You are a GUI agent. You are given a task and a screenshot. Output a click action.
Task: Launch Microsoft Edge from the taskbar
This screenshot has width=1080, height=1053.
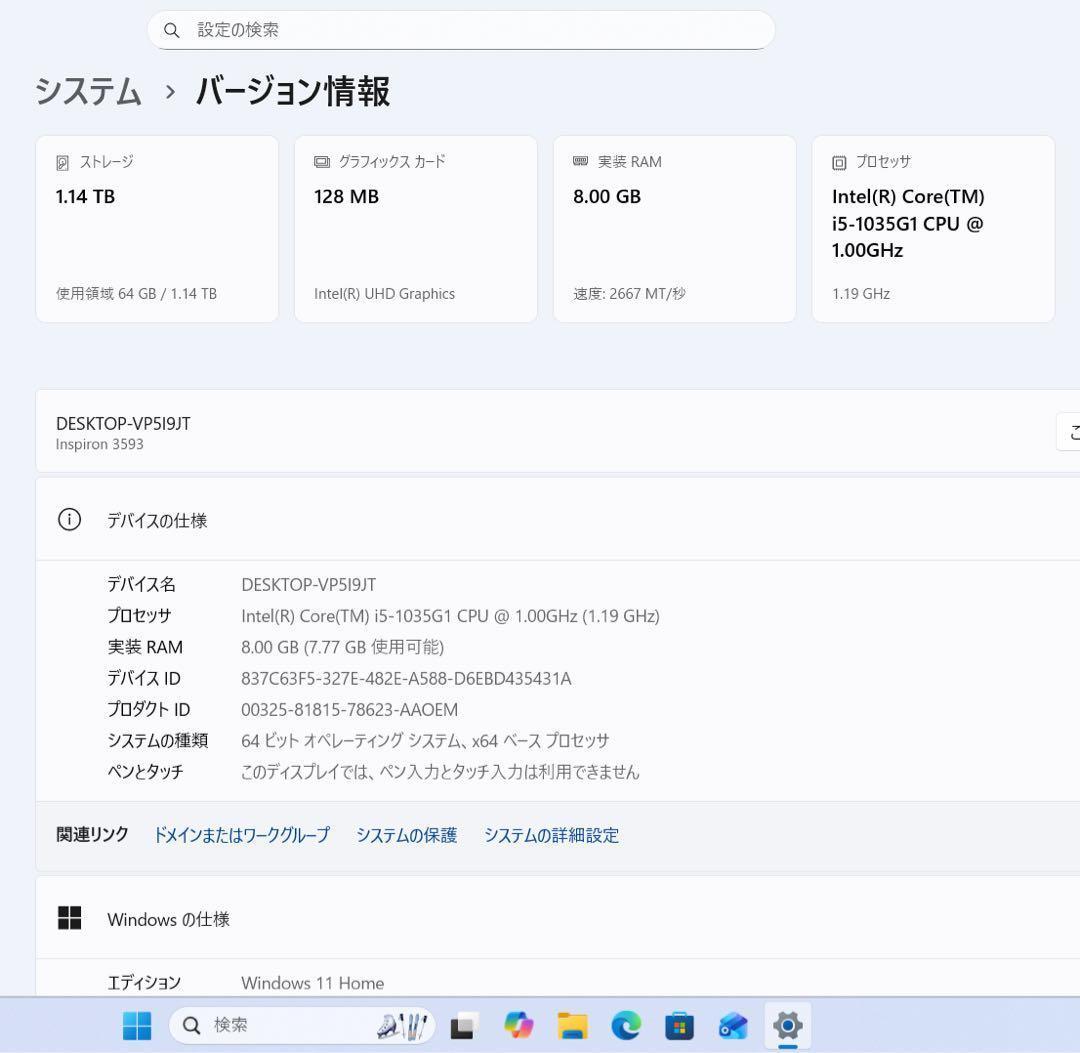[626, 1025]
